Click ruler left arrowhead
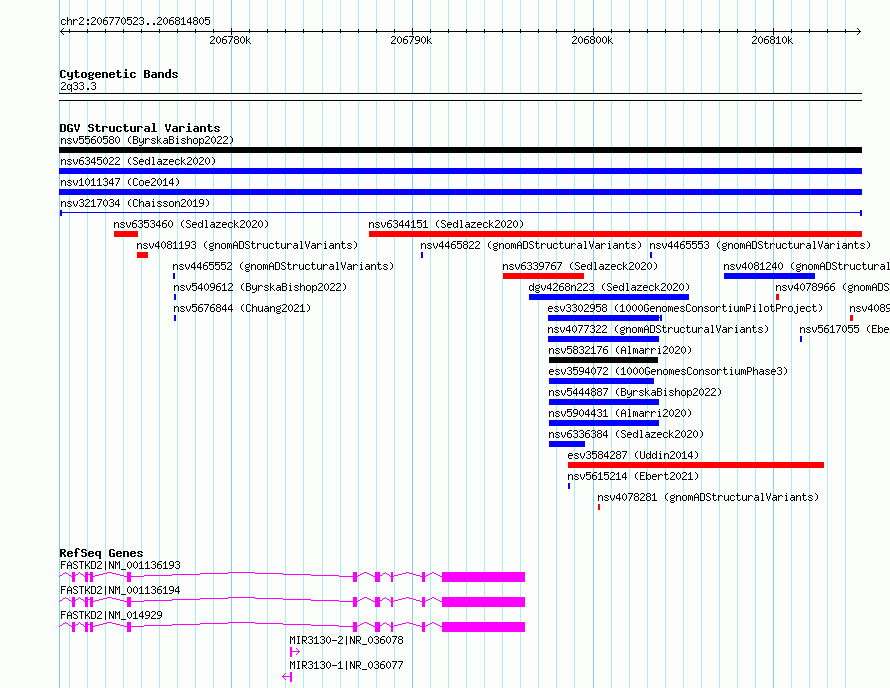The image size is (890, 688). pos(62,32)
